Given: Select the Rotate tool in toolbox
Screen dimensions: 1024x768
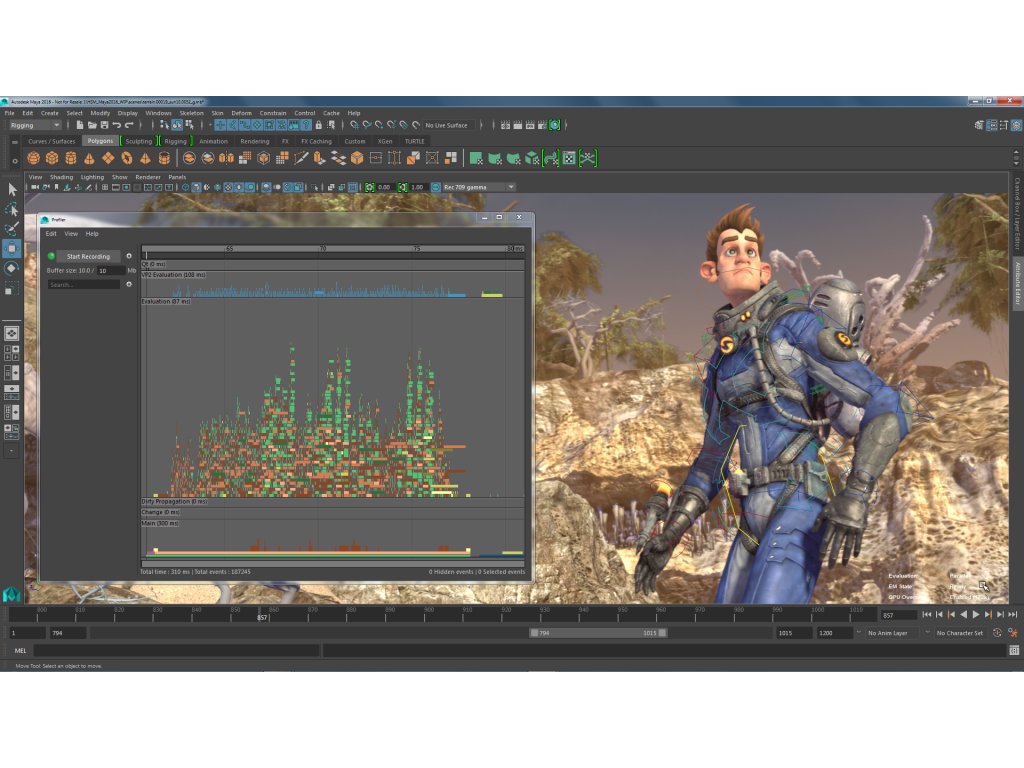Looking at the screenshot, I should (12, 268).
